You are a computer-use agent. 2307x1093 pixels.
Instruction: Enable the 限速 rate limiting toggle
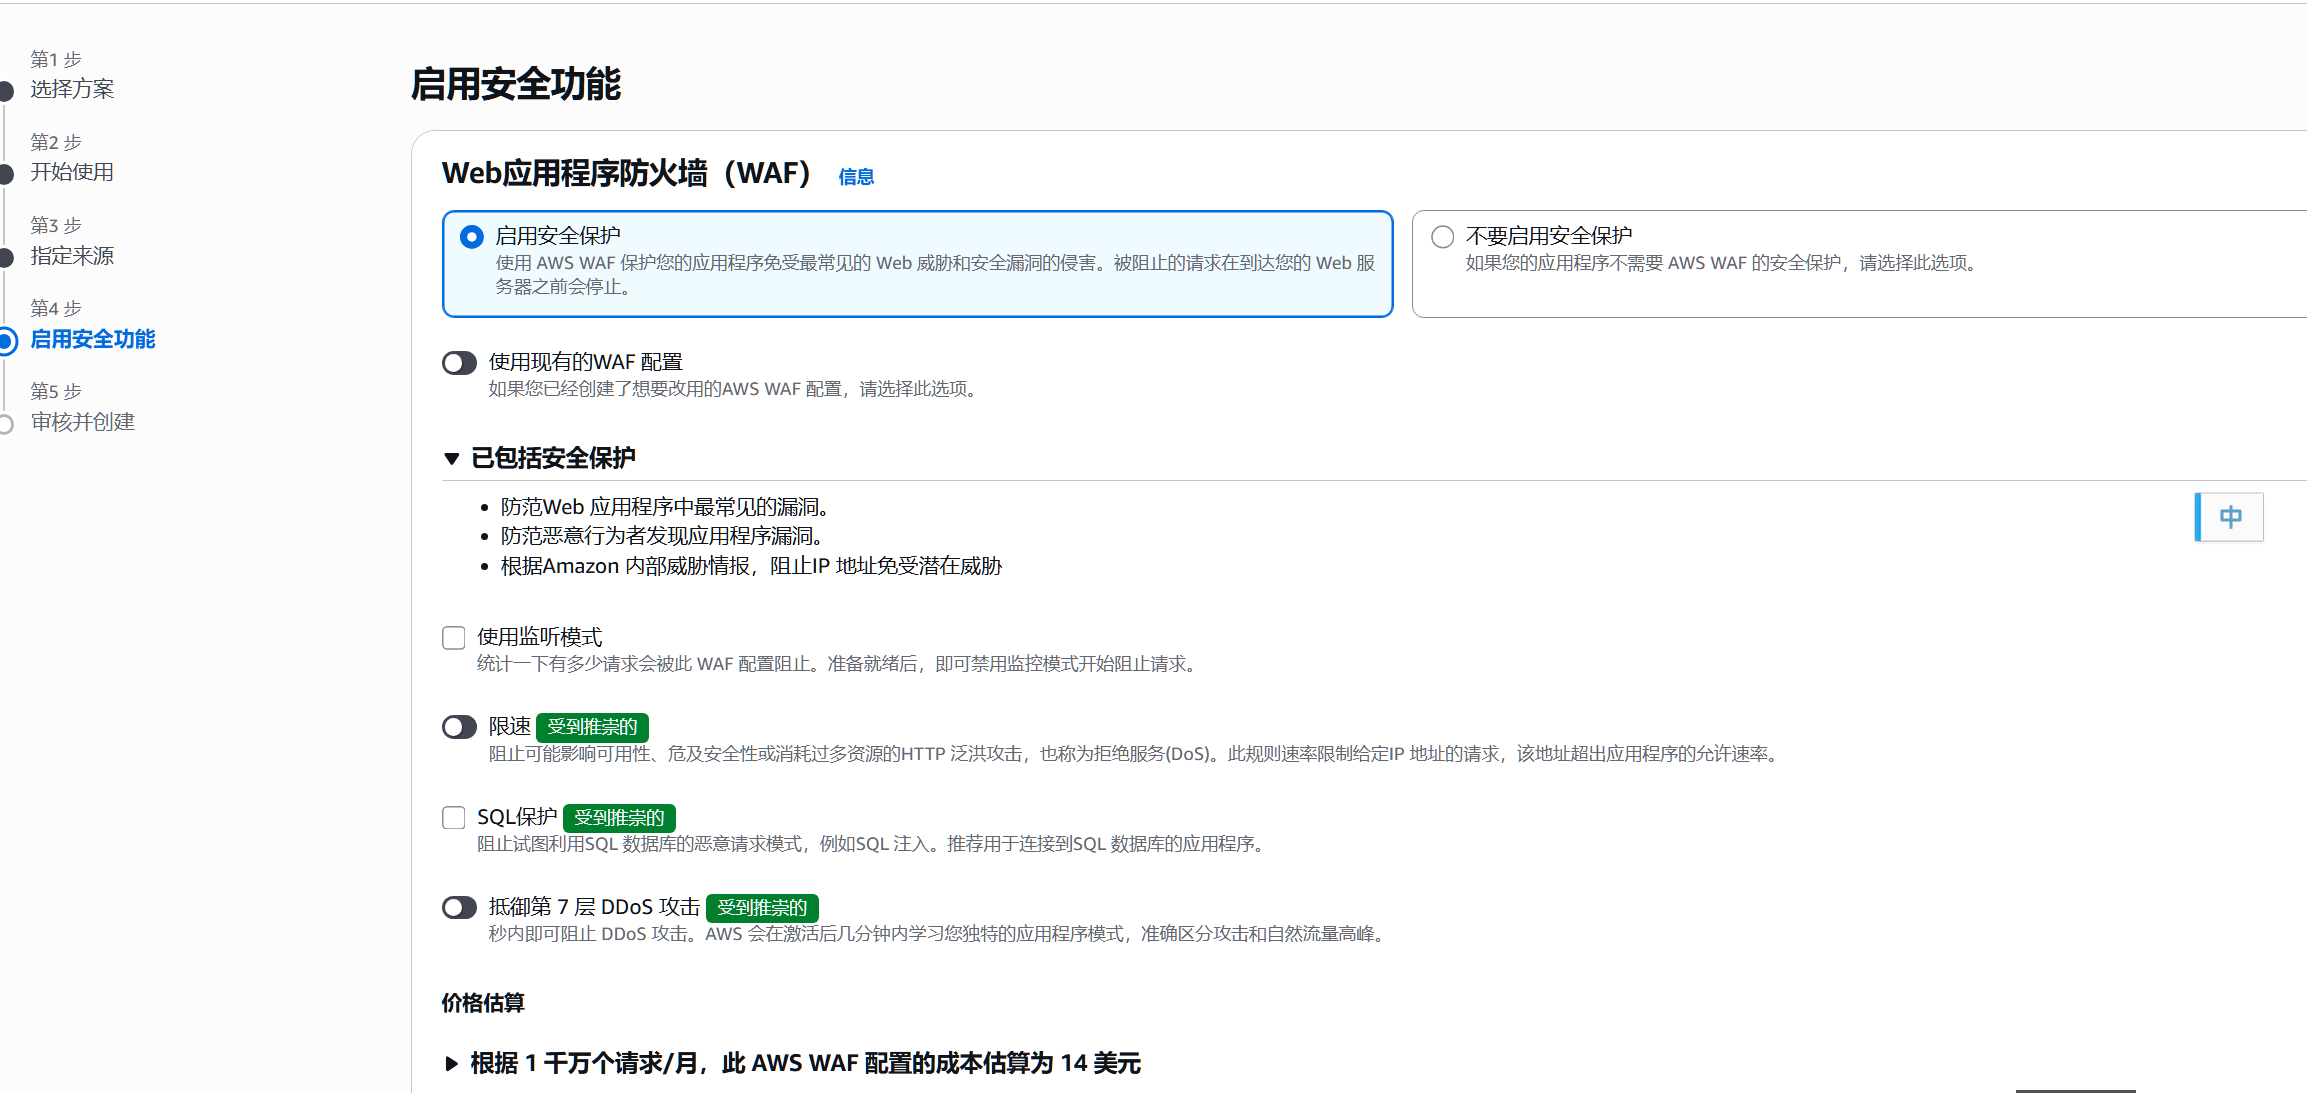(x=460, y=727)
